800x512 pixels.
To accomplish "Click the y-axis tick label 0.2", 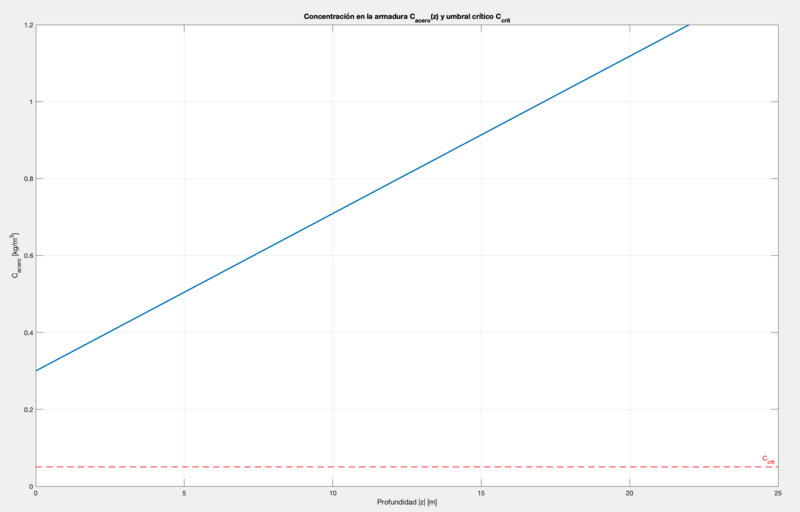I will coord(25,410).
